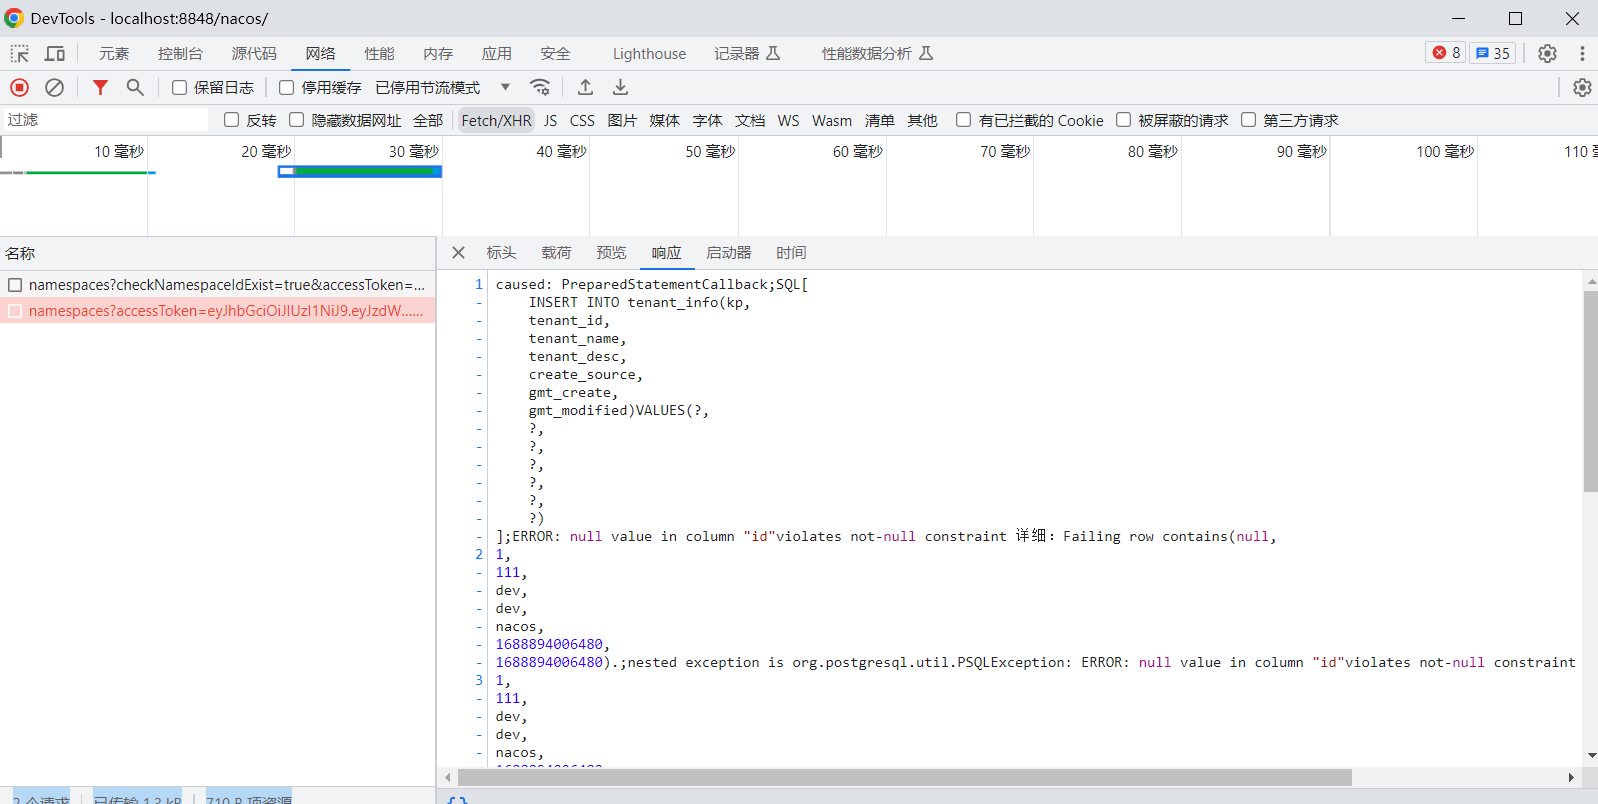This screenshot has width=1598, height=804.
Task: Open the Security panel tab
Action: coord(555,54)
